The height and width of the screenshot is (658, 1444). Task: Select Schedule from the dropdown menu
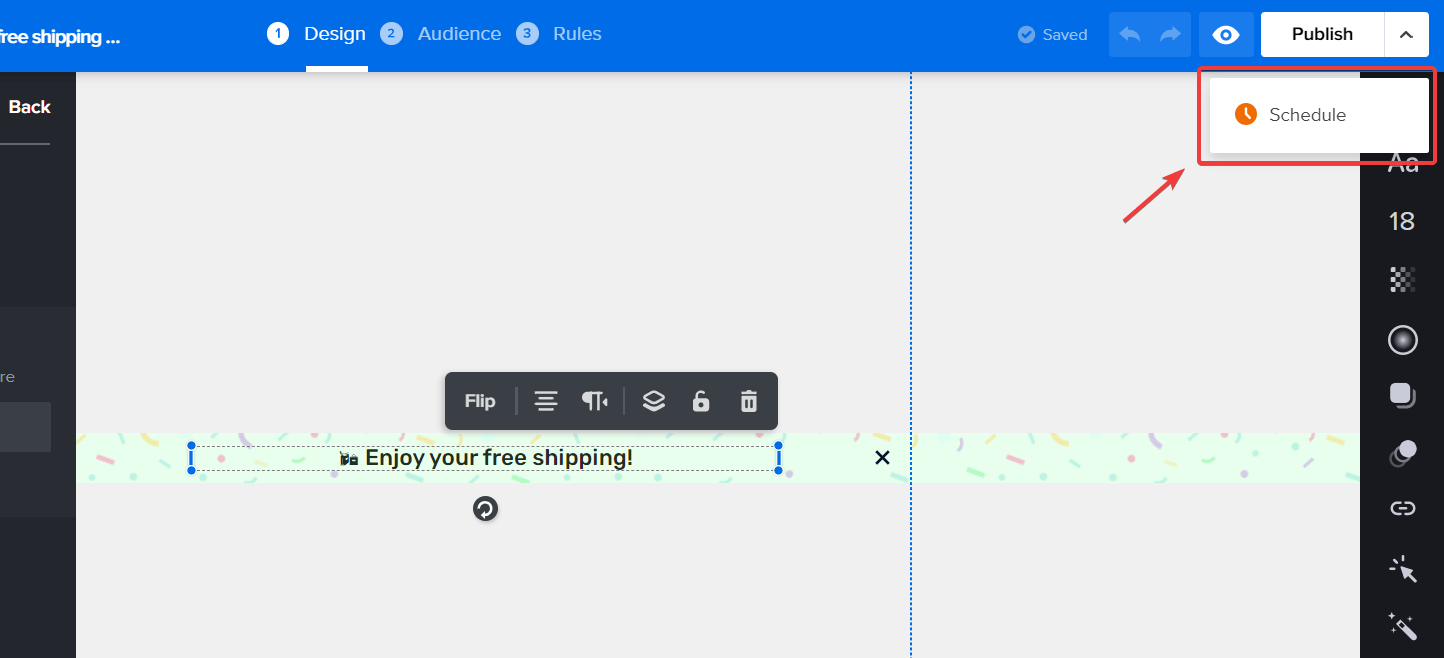click(x=1307, y=115)
